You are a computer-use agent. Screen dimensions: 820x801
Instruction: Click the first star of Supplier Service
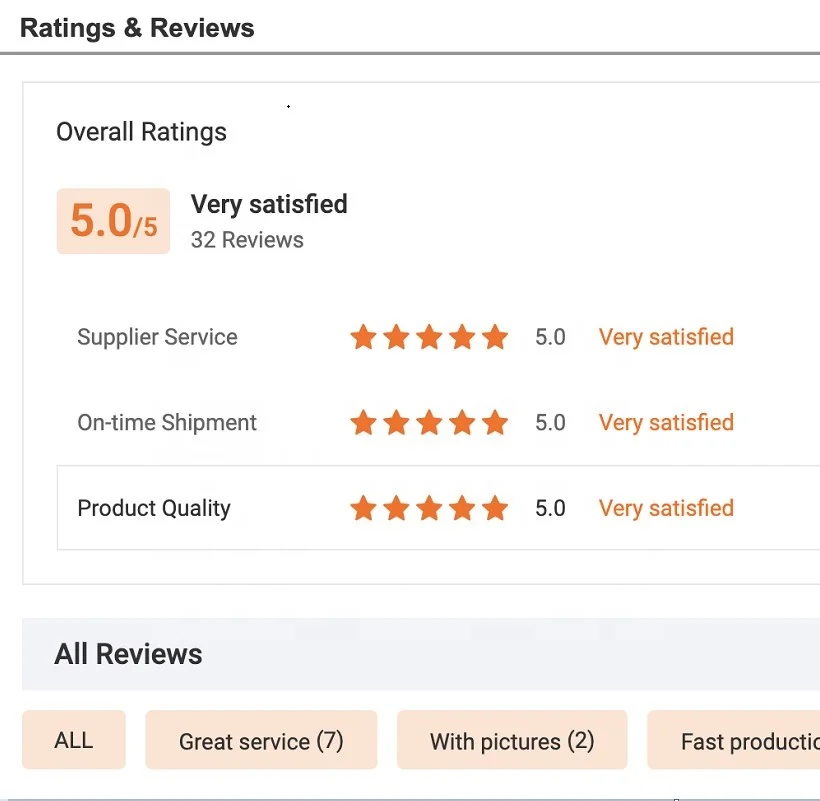click(x=363, y=338)
